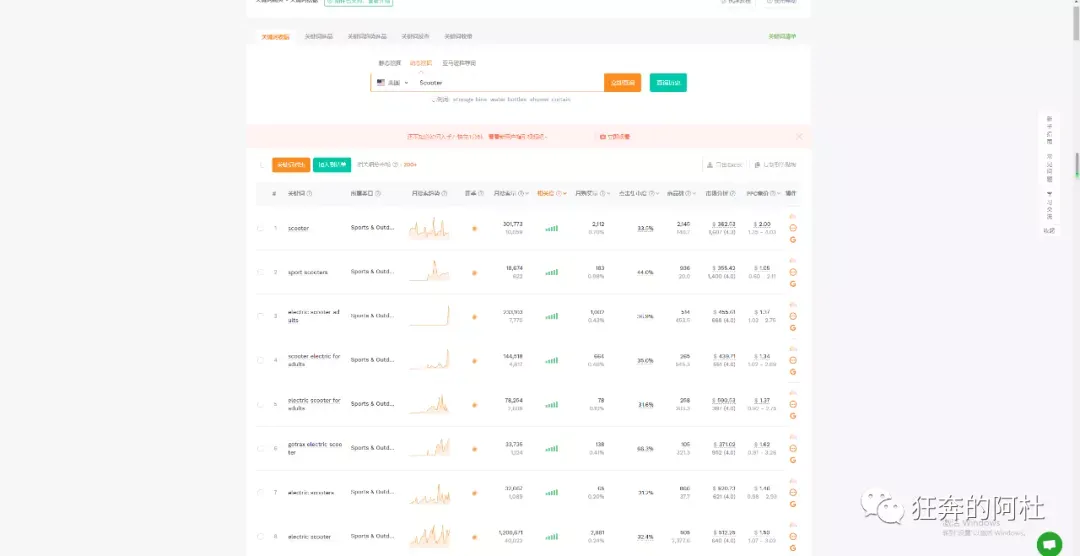Click top chart icon in gotrax electric scooter row
Viewport: 1080px width, 556px height.
pos(793,436)
